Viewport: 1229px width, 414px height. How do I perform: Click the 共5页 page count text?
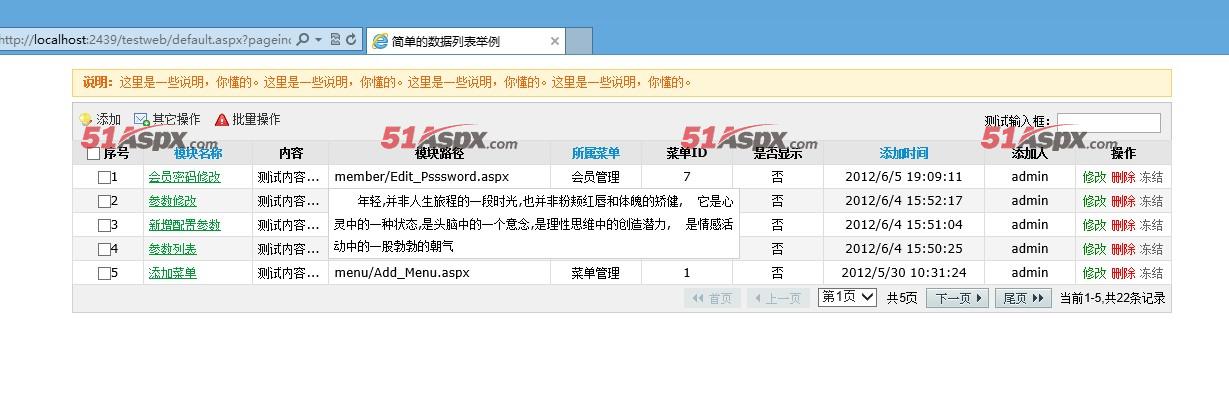pos(901,298)
